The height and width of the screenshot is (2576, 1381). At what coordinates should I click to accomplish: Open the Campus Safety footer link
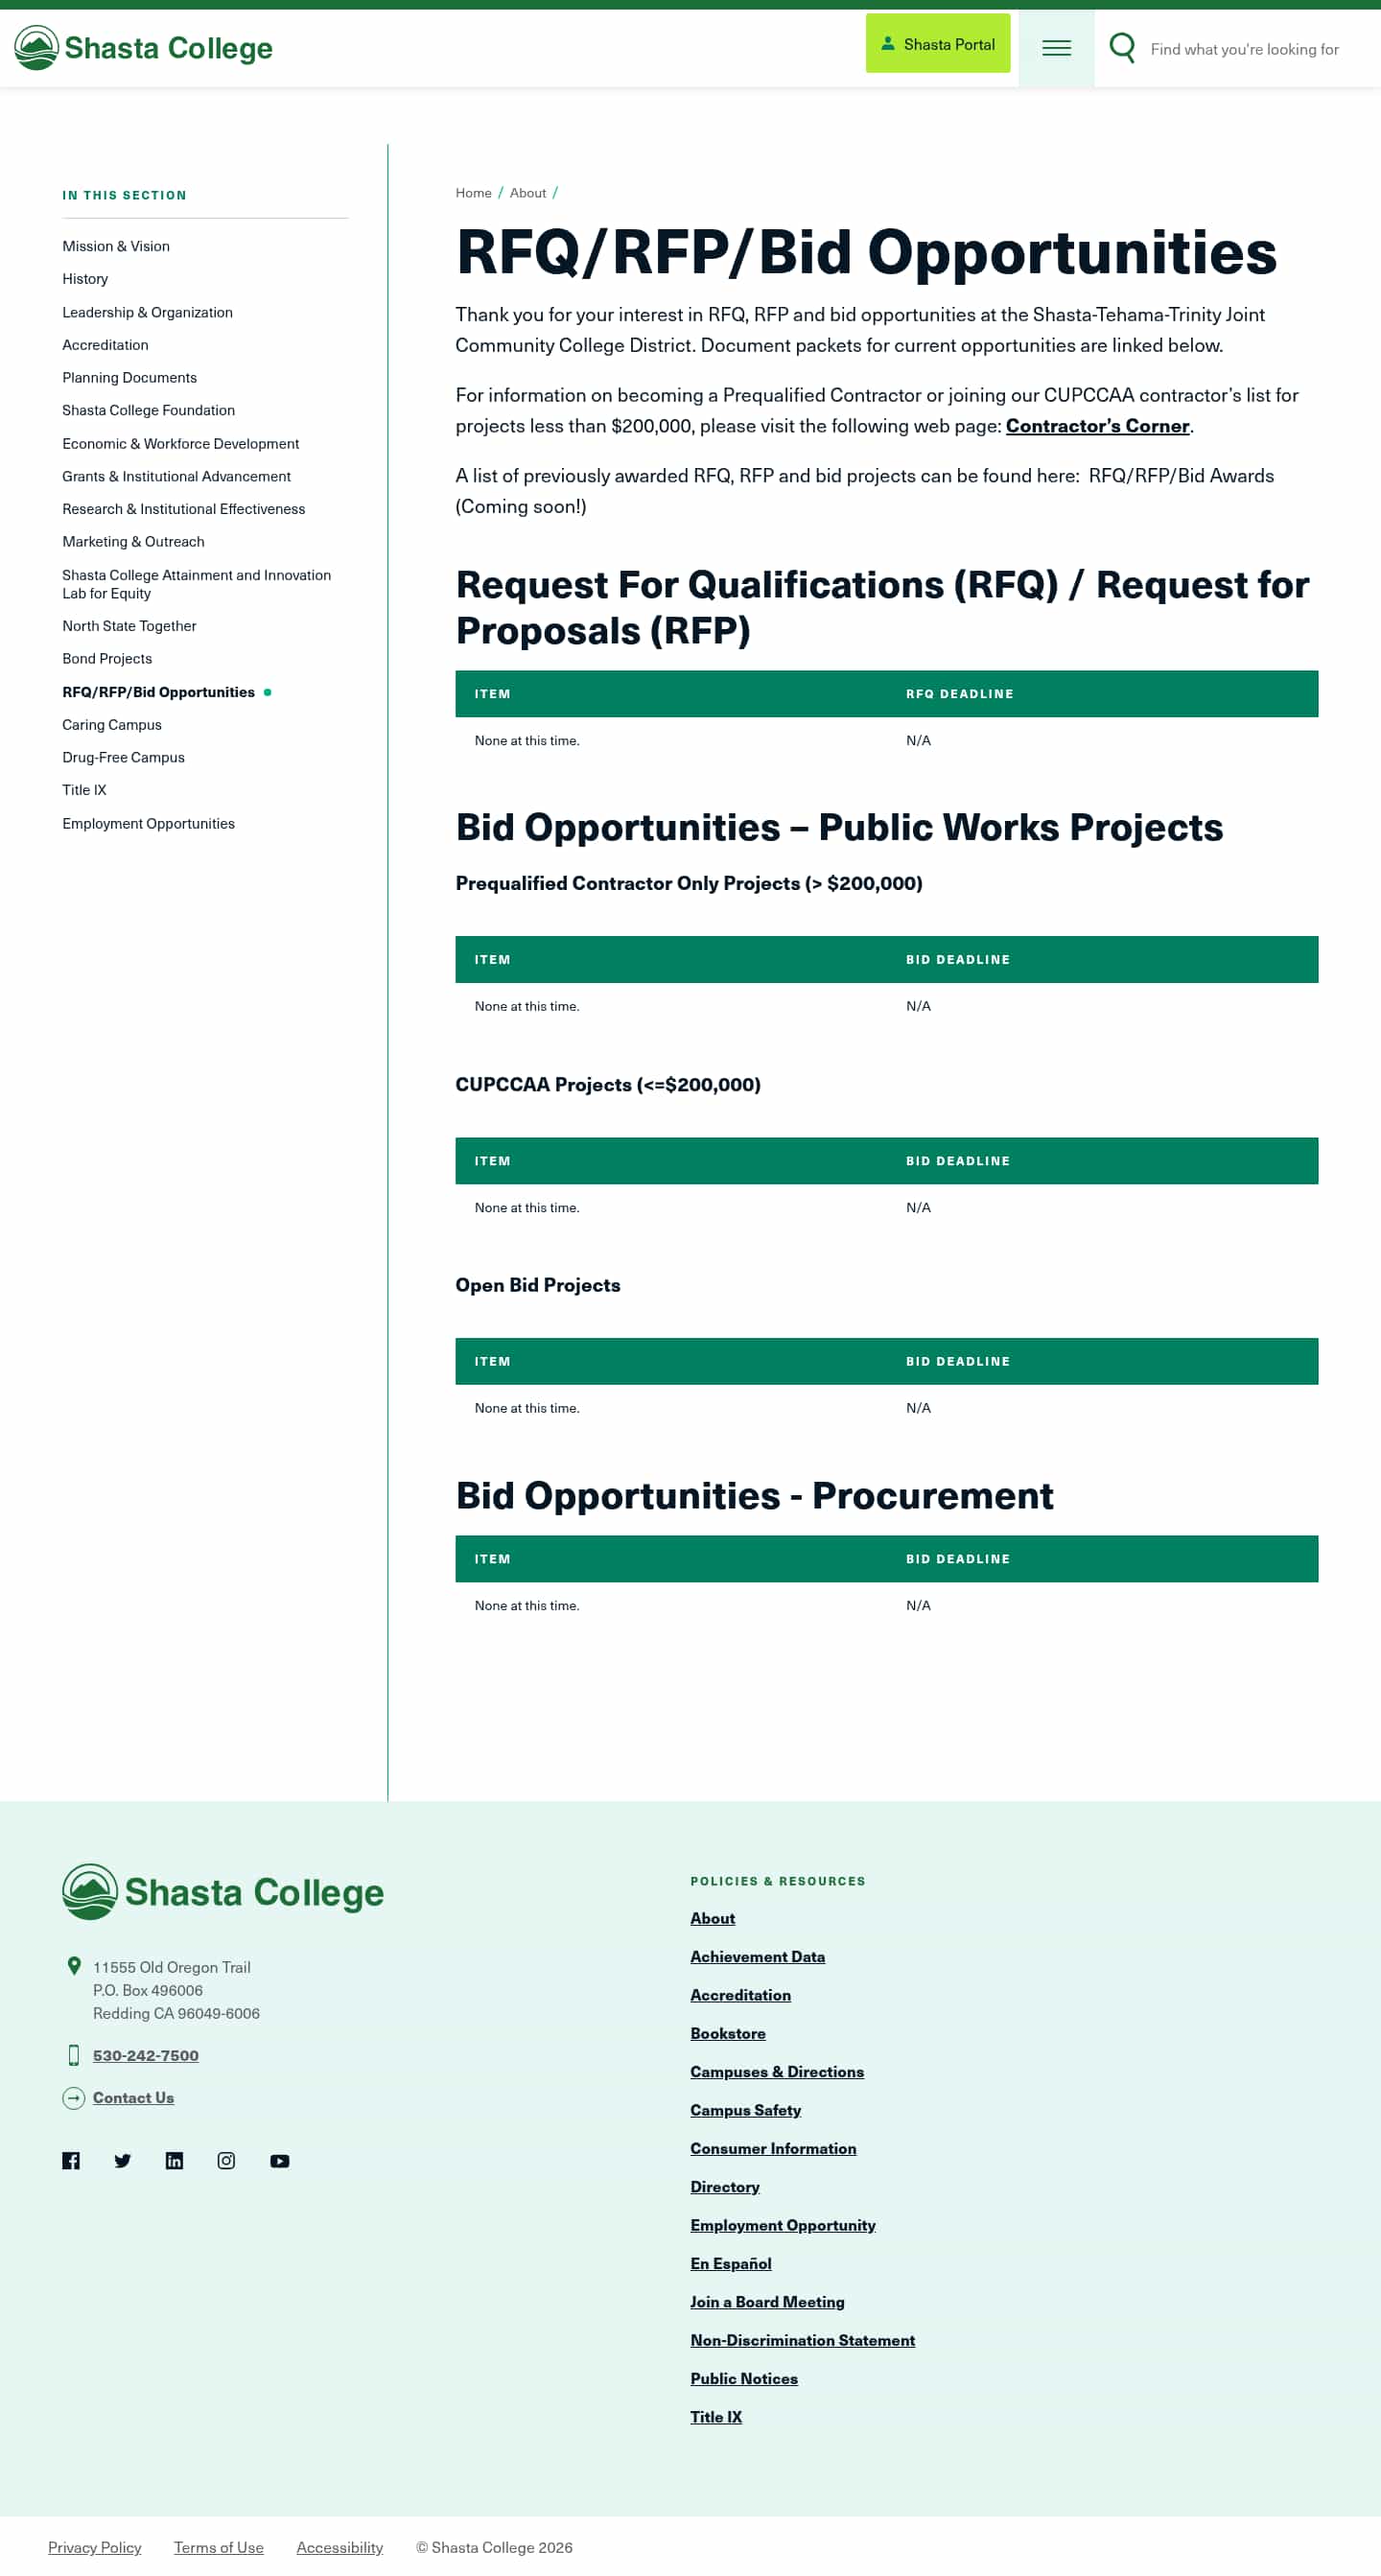pos(745,2109)
